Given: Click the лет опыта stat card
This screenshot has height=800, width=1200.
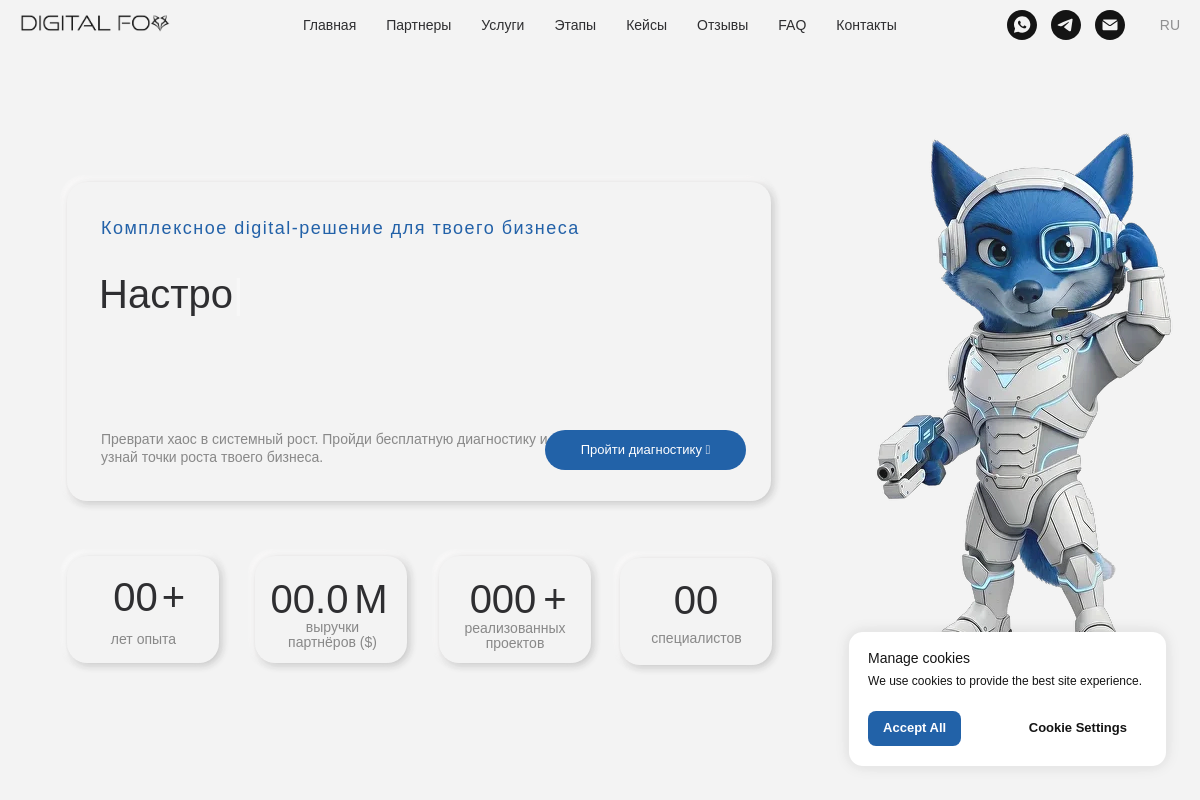Looking at the screenshot, I should (x=143, y=609).
